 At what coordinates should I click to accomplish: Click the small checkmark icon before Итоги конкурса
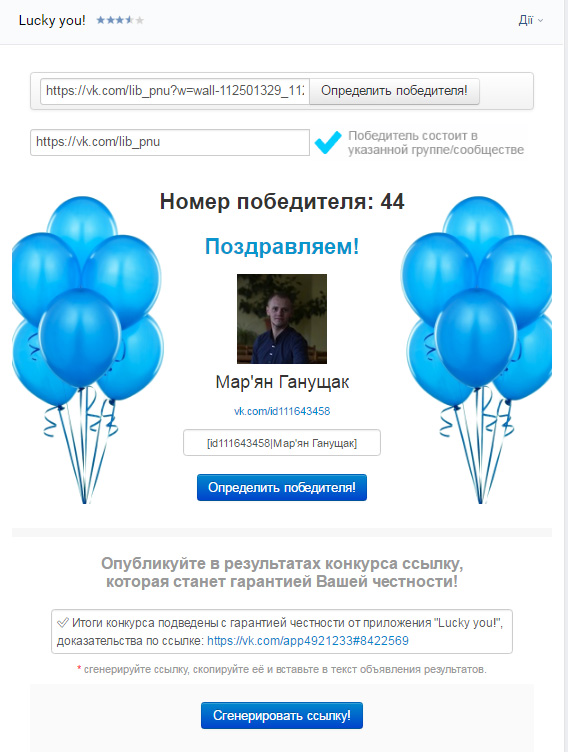(63, 623)
